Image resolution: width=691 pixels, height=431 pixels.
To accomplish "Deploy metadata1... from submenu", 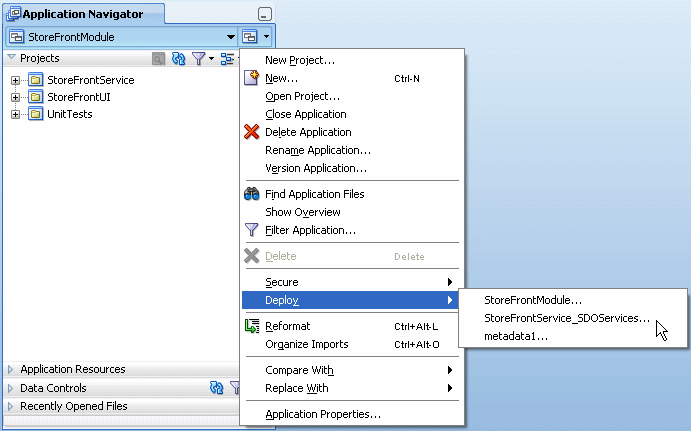I will coord(573,336).
